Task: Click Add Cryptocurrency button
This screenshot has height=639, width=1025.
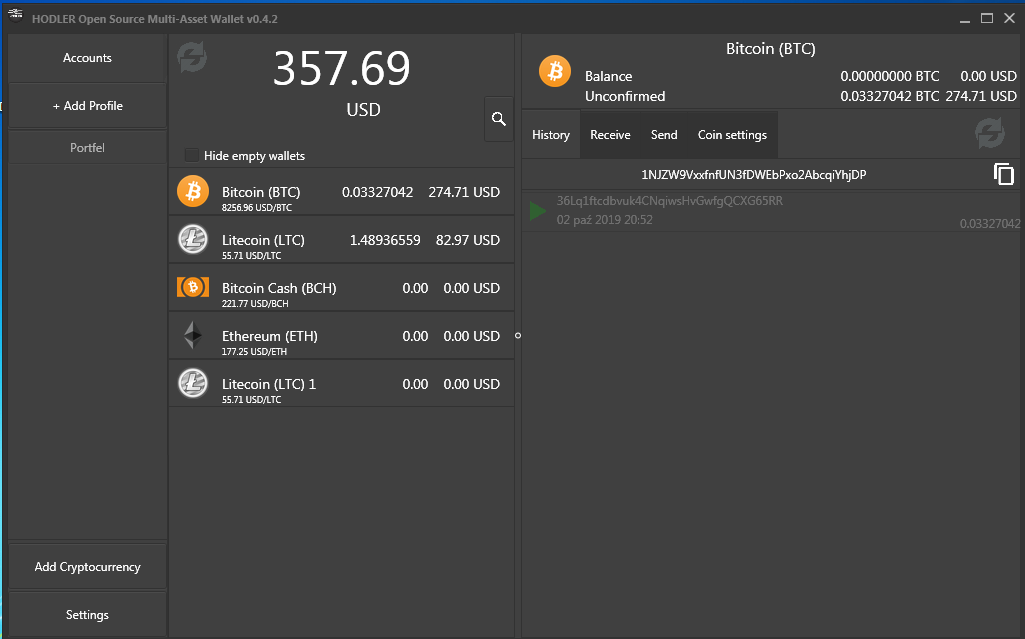Action: coord(88,566)
